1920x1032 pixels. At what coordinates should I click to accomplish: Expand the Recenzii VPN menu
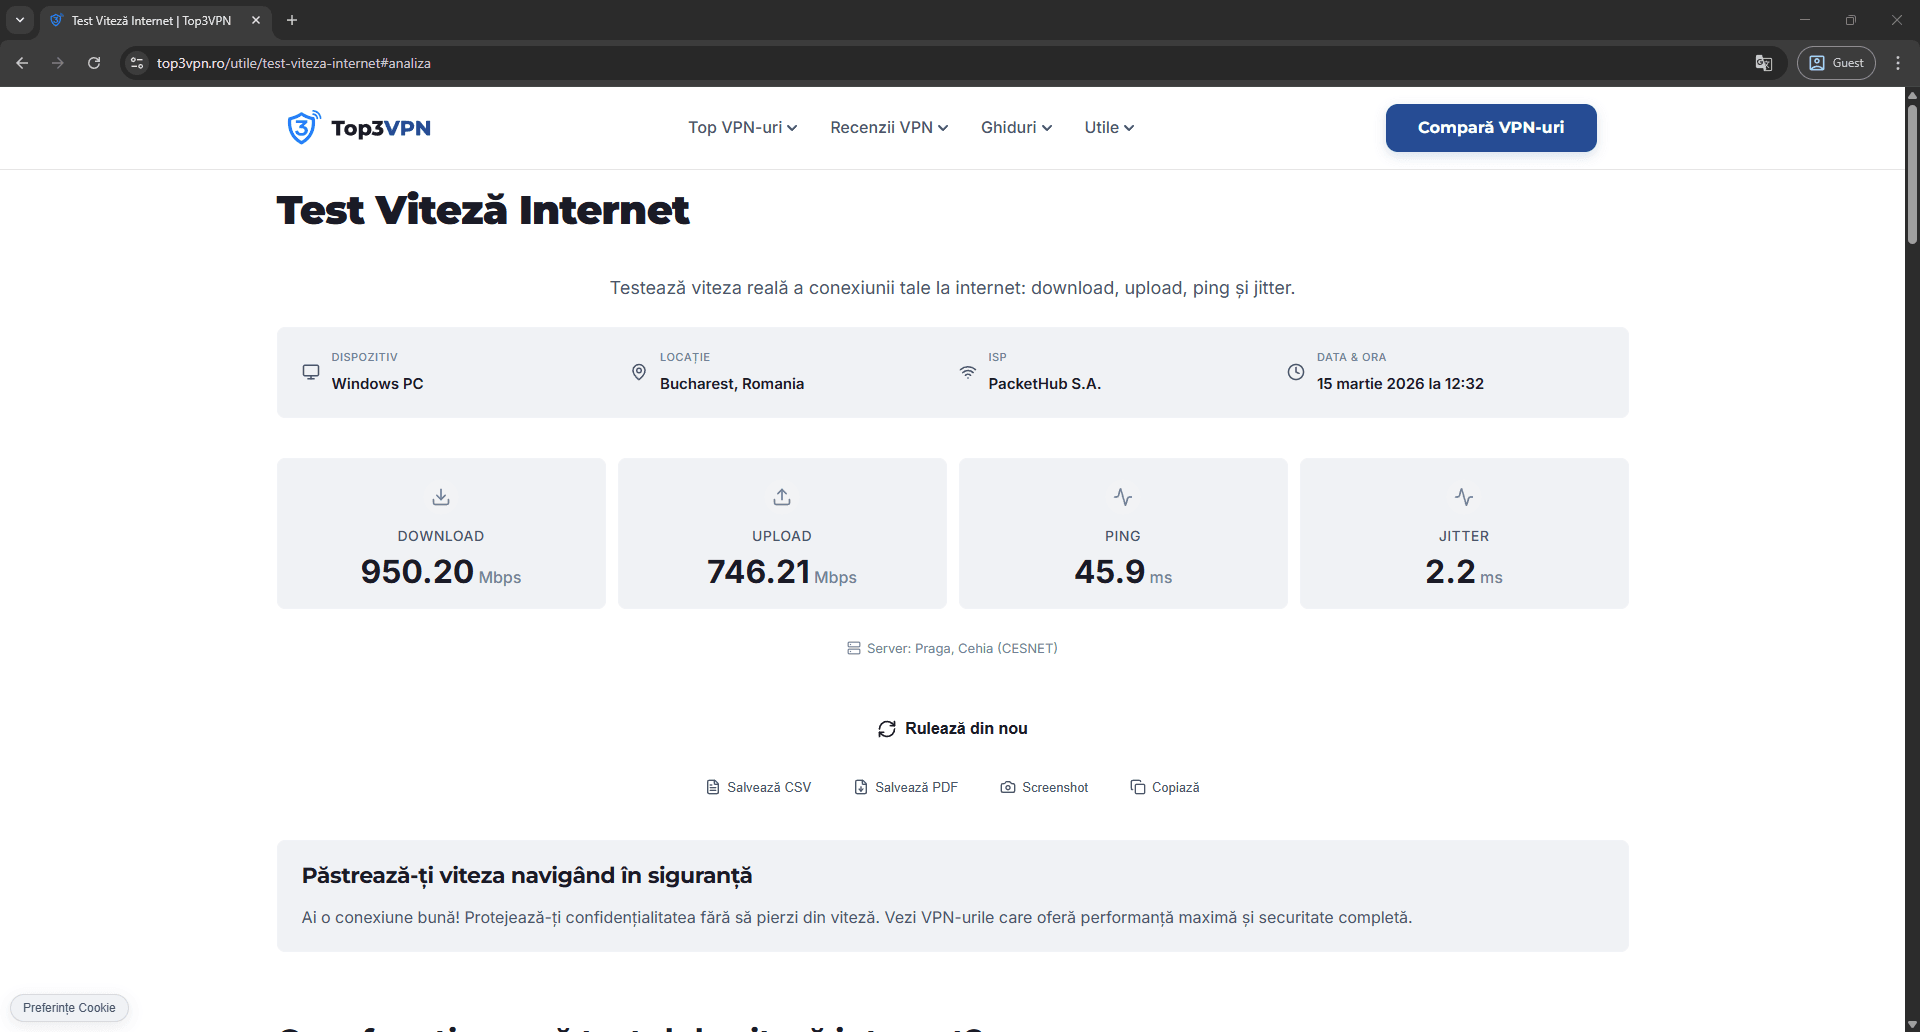888,127
